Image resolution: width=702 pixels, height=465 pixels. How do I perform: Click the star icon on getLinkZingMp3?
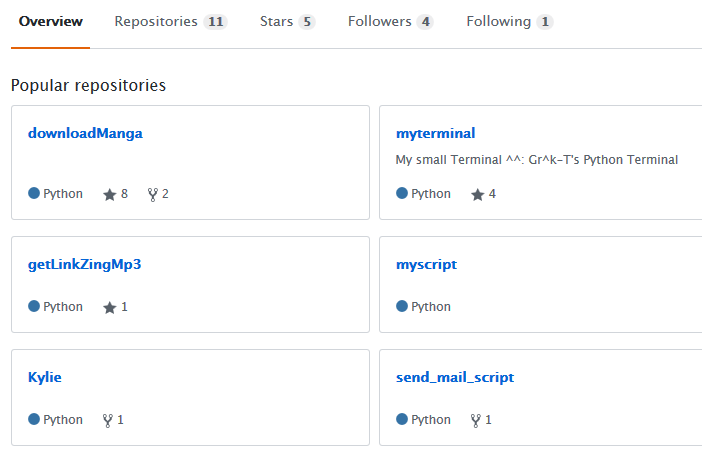point(110,307)
